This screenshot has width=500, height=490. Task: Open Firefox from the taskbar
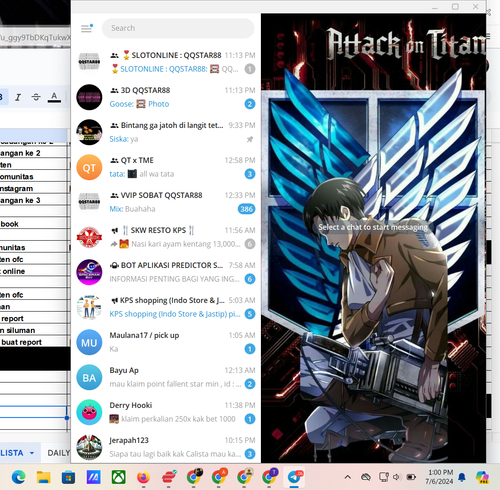click(x=143, y=478)
